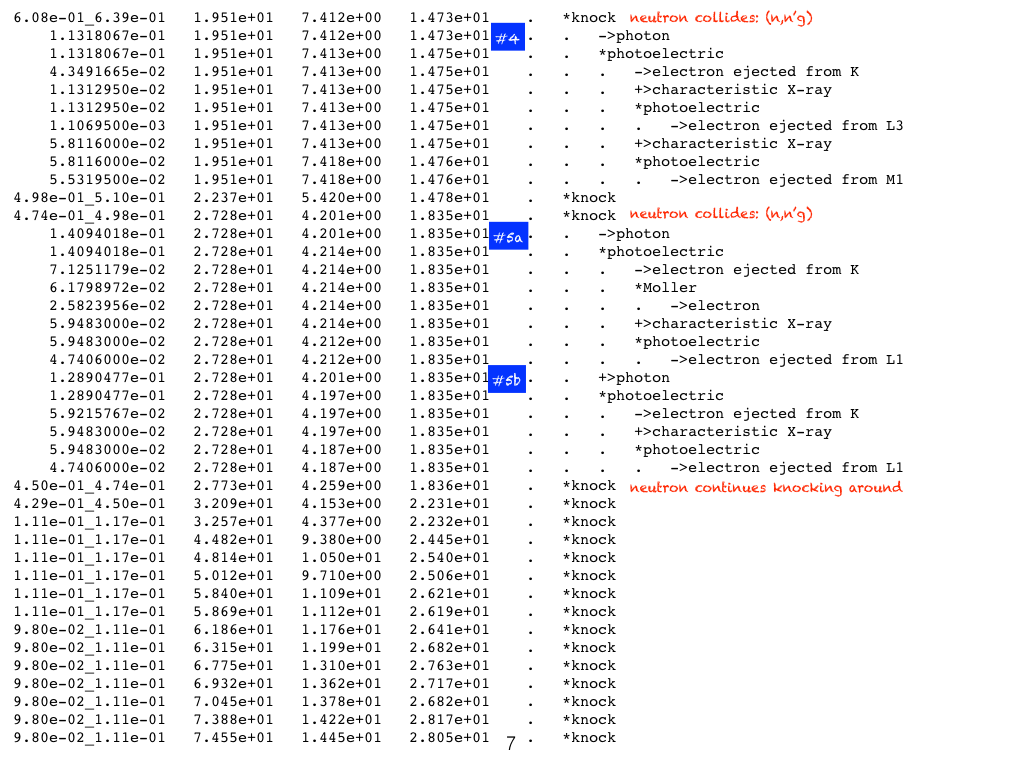The width and height of the screenshot is (1024, 768).
Task: Click the '->photon' entry beside #5a
Action: click(x=634, y=234)
